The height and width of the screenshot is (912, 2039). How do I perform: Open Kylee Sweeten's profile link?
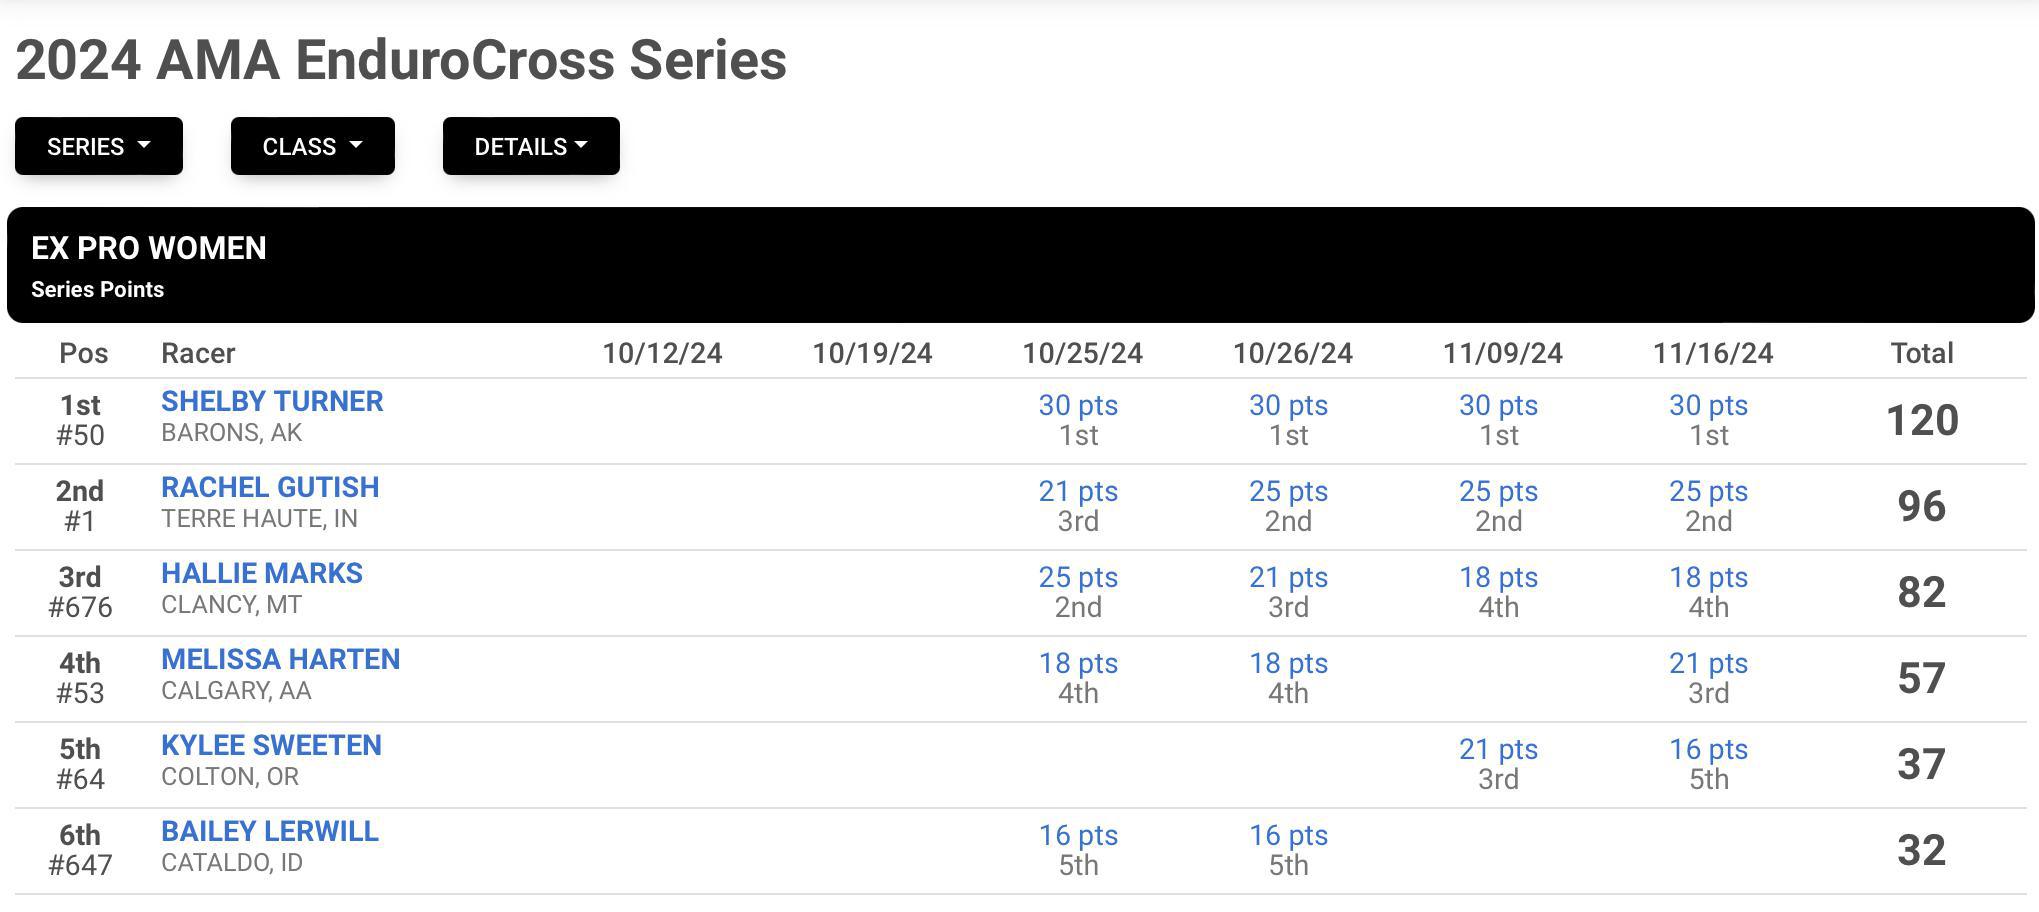coord(271,745)
